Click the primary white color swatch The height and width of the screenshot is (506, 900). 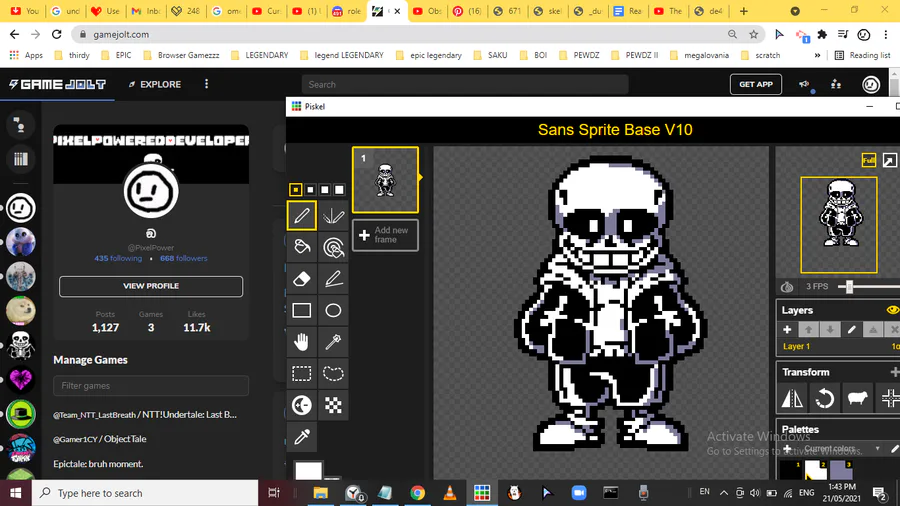click(308, 471)
